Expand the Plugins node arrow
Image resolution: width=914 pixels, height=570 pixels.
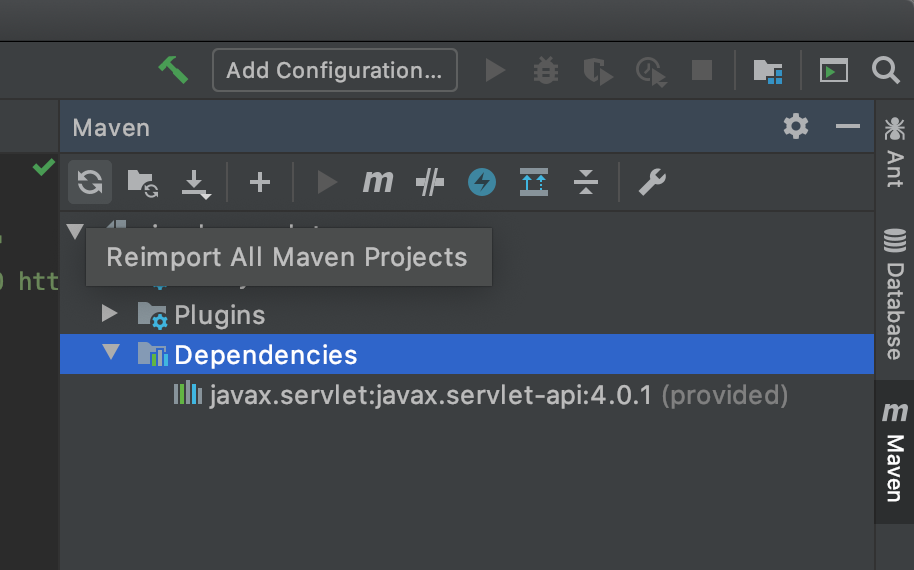tap(109, 314)
